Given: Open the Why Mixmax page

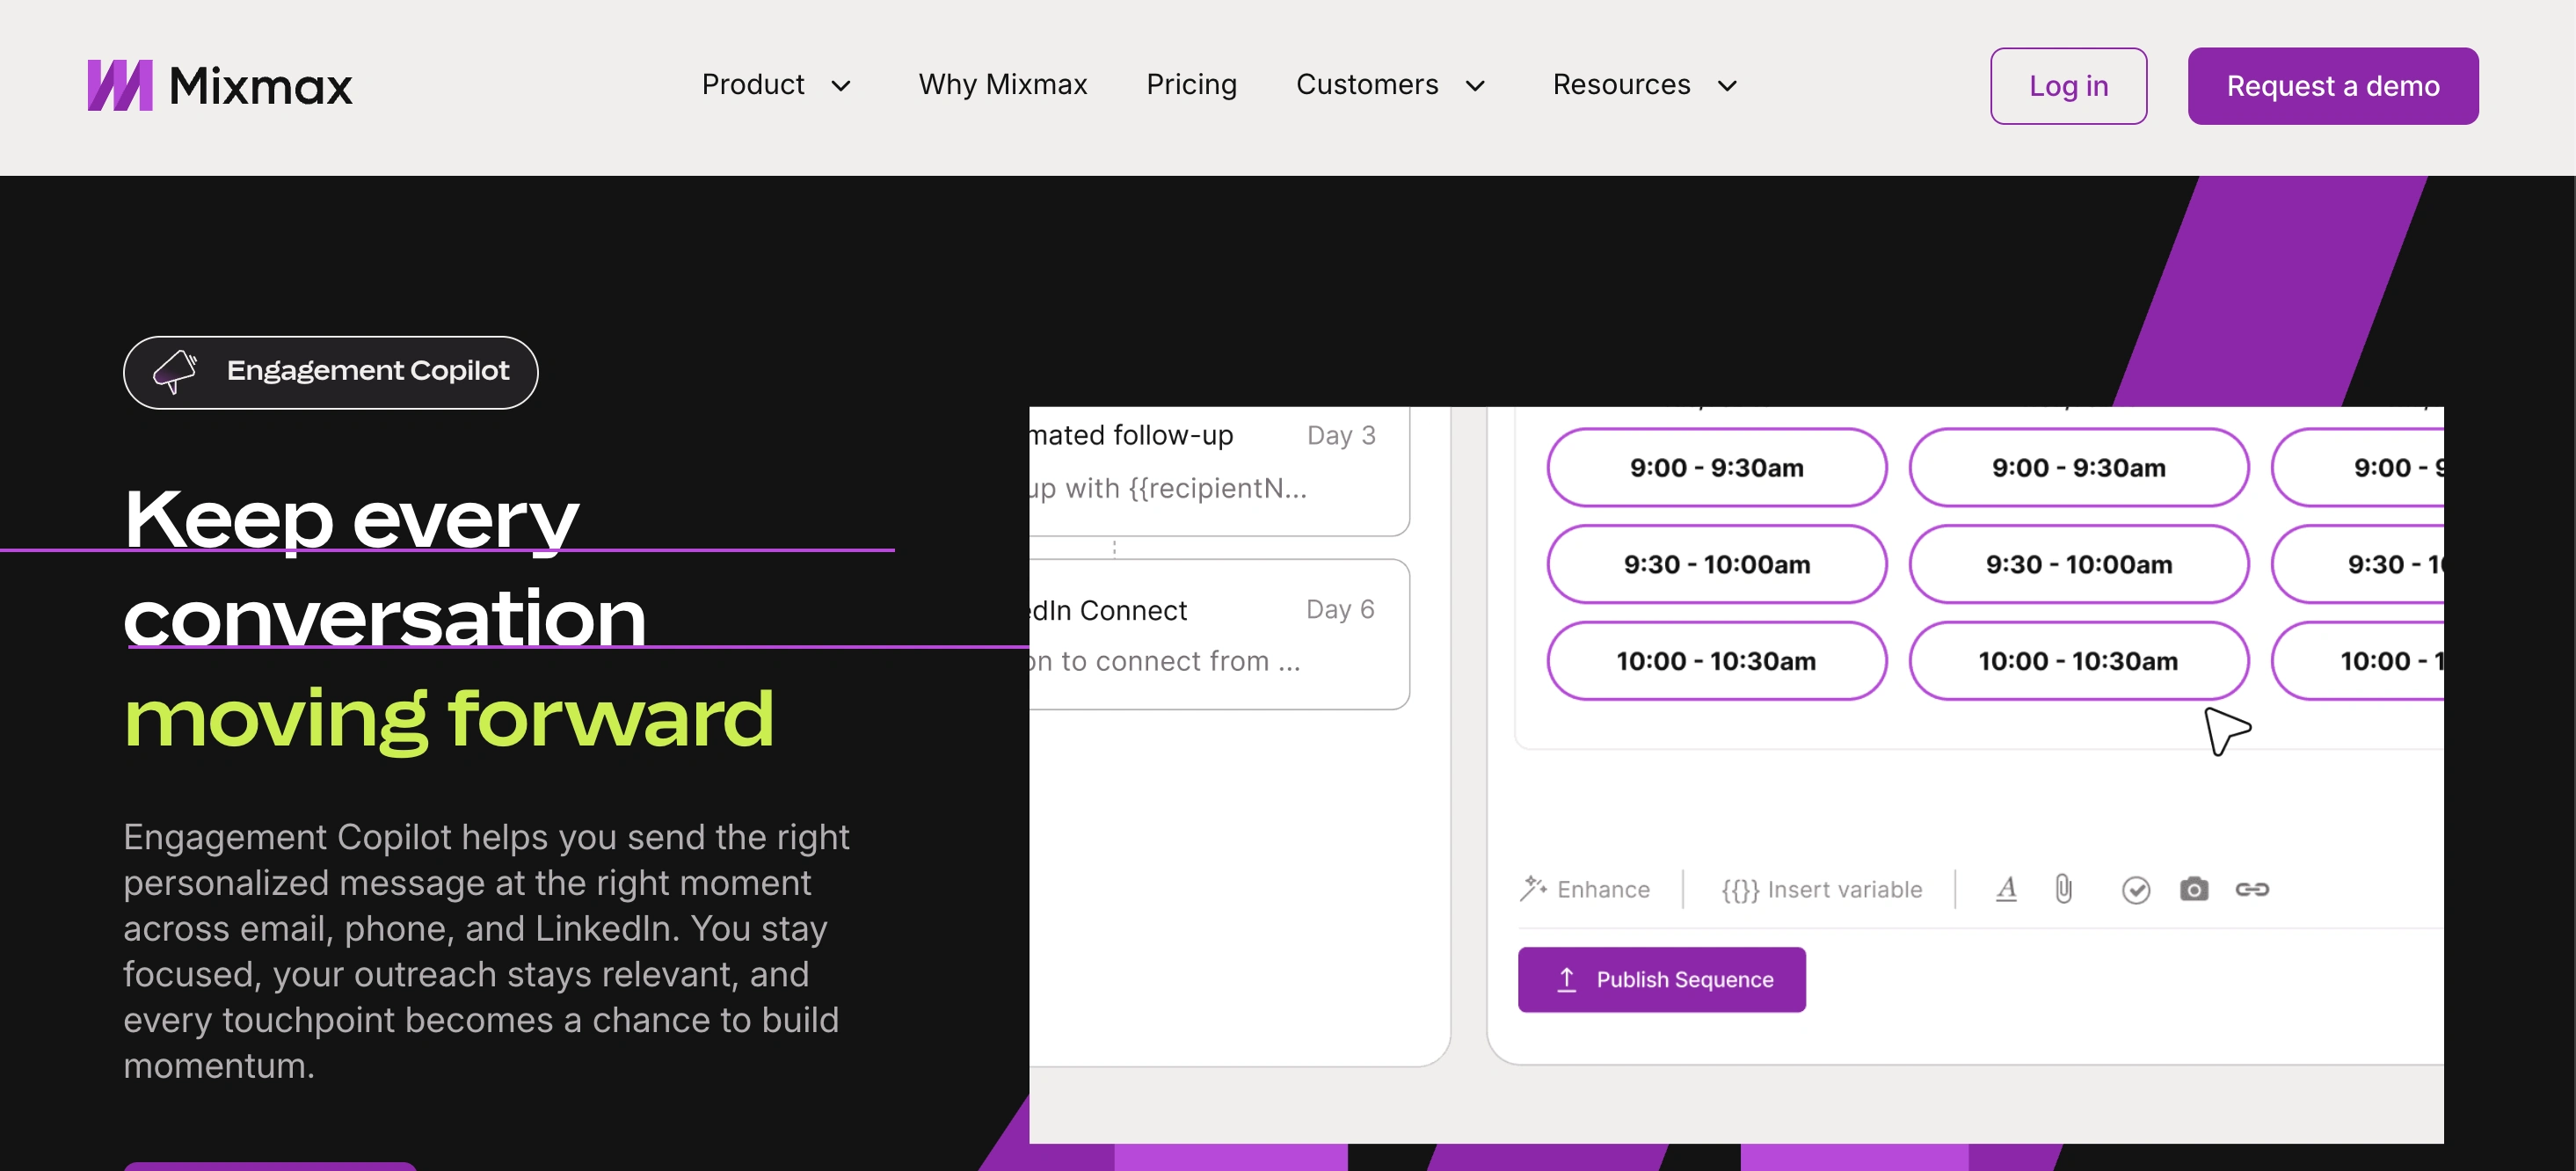Looking at the screenshot, I should (1003, 85).
